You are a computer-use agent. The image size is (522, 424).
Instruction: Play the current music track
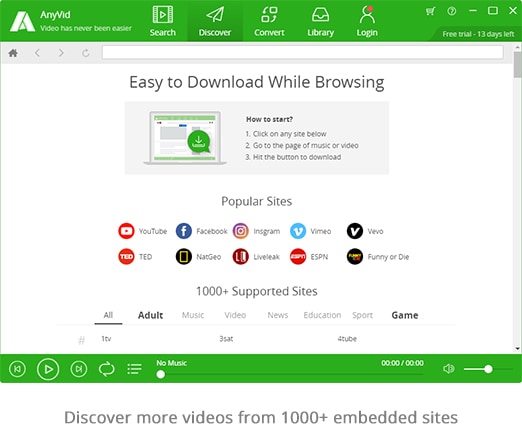click(48, 369)
